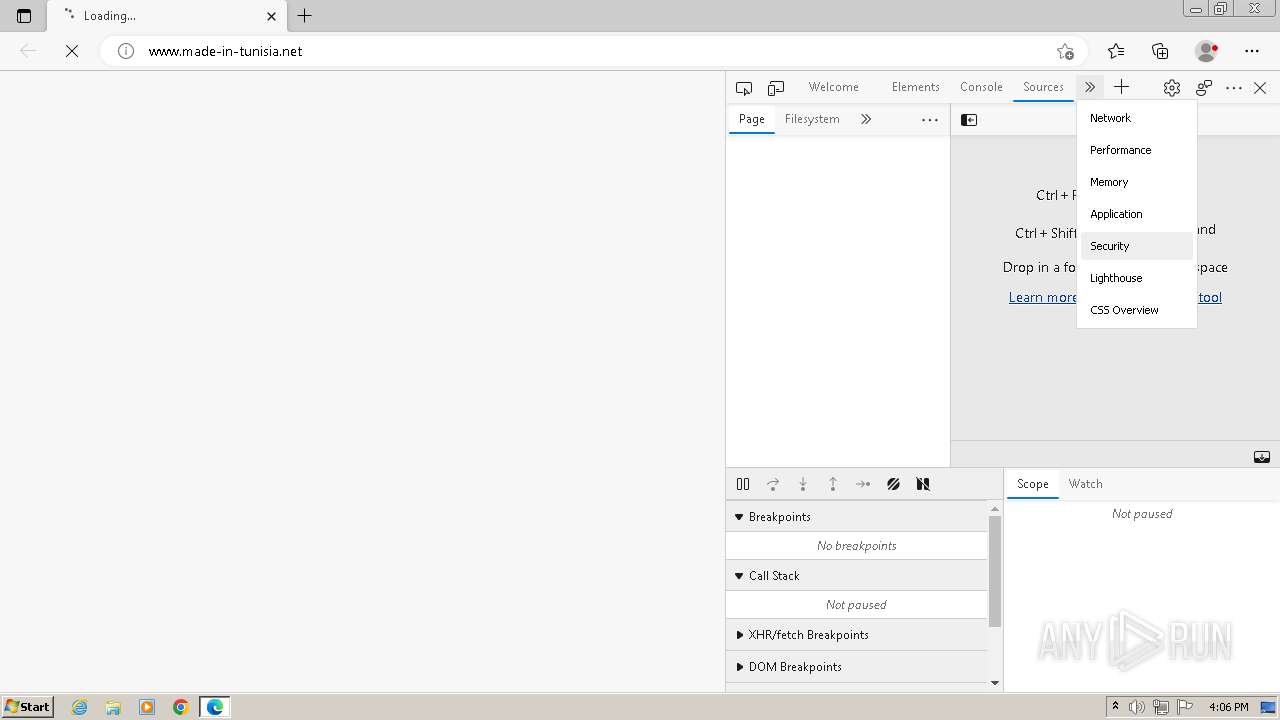Collapse the Call Stack section

[x=857, y=576]
